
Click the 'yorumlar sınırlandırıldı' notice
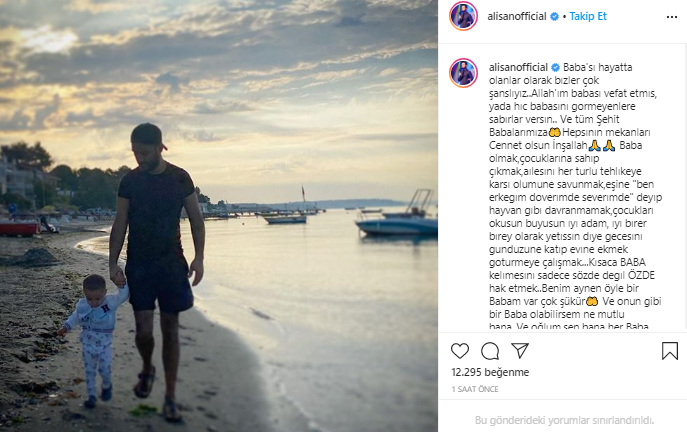[563, 420]
